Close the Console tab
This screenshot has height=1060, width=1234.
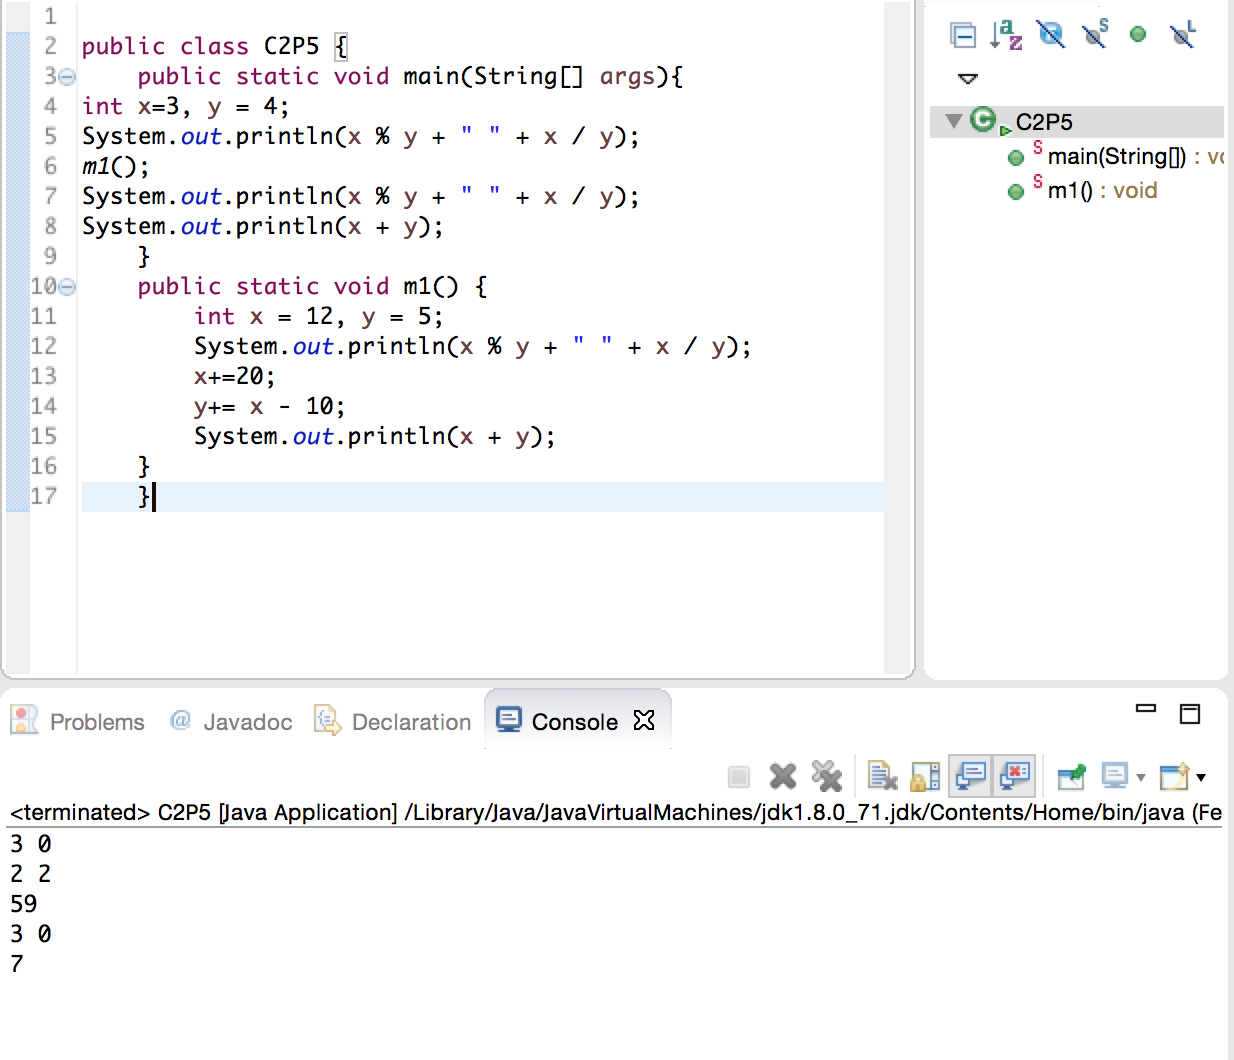click(x=644, y=720)
